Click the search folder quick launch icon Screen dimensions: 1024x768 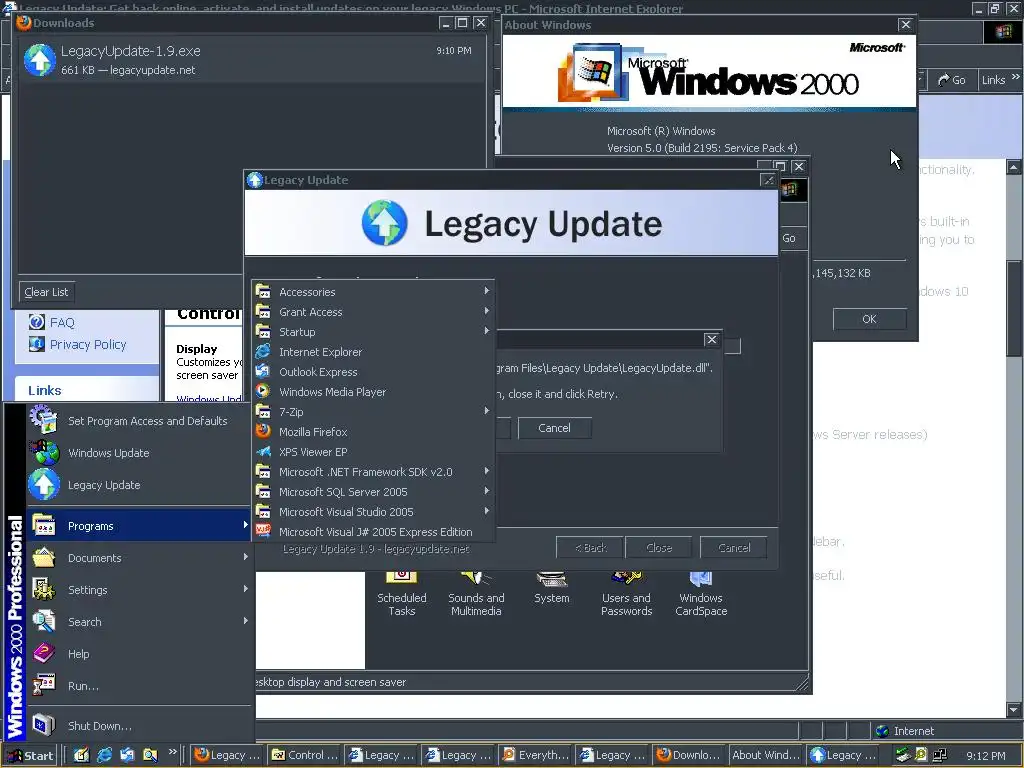click(x=150, y=755)
